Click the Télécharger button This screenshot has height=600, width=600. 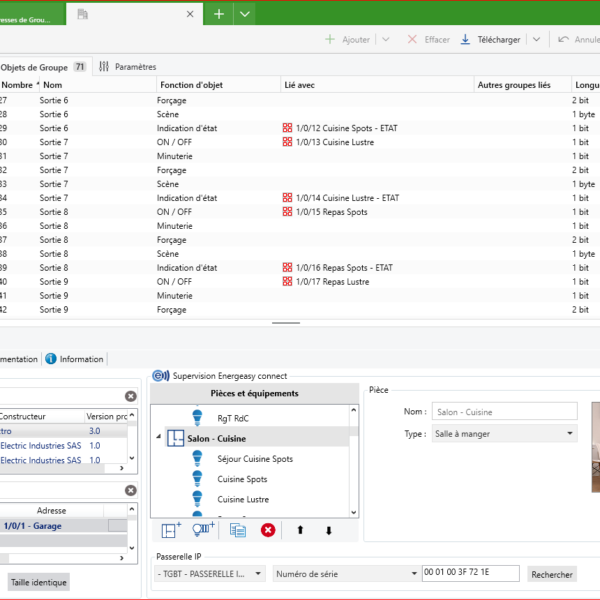[x=491, y=40]
